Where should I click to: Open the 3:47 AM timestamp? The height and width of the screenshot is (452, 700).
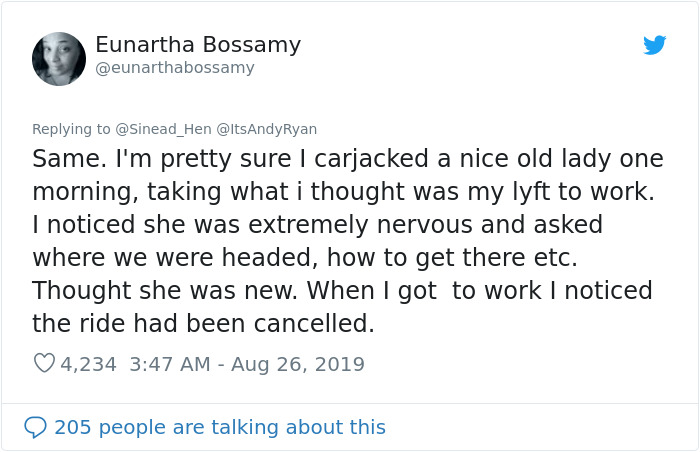point(171,364)
